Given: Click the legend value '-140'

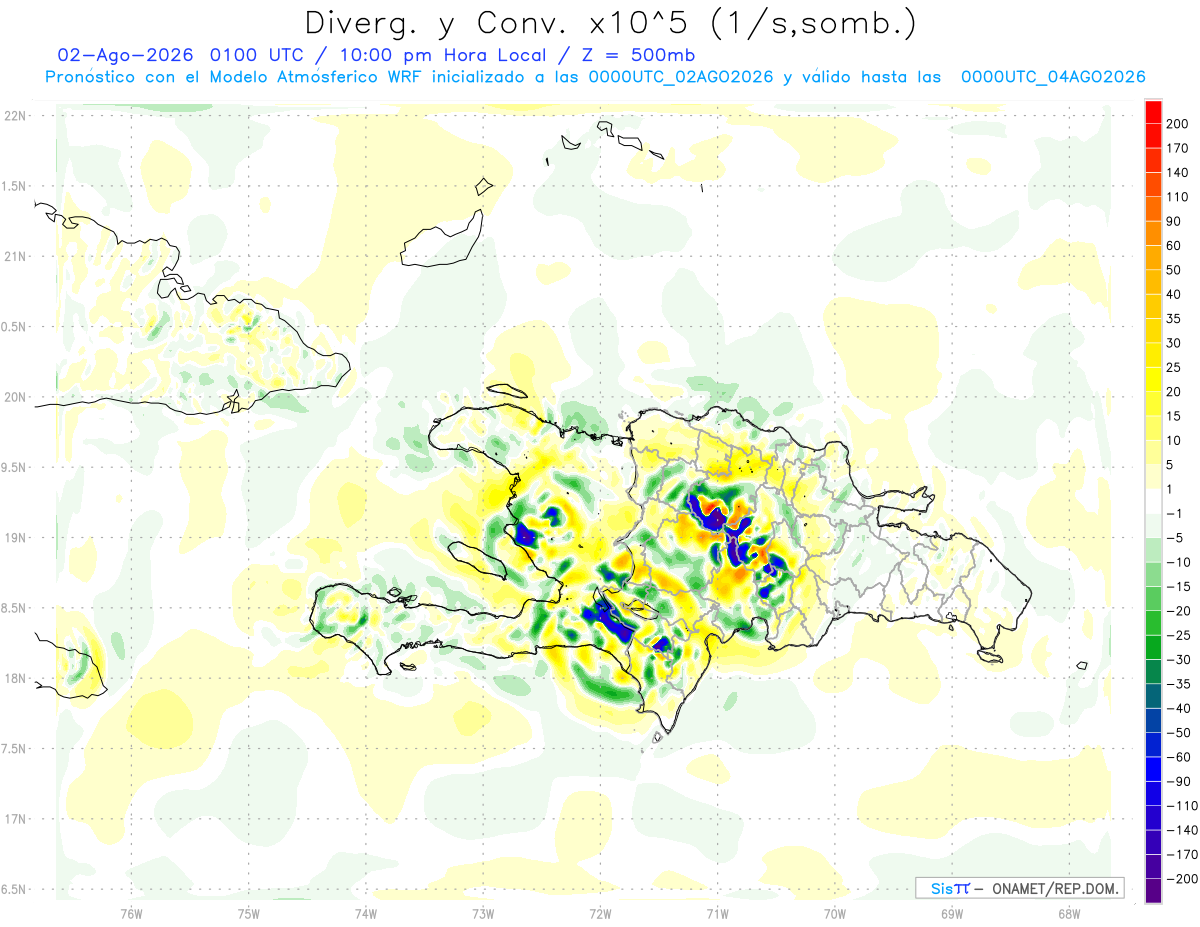Looking at the screenshot, I should pos(1181,830).
